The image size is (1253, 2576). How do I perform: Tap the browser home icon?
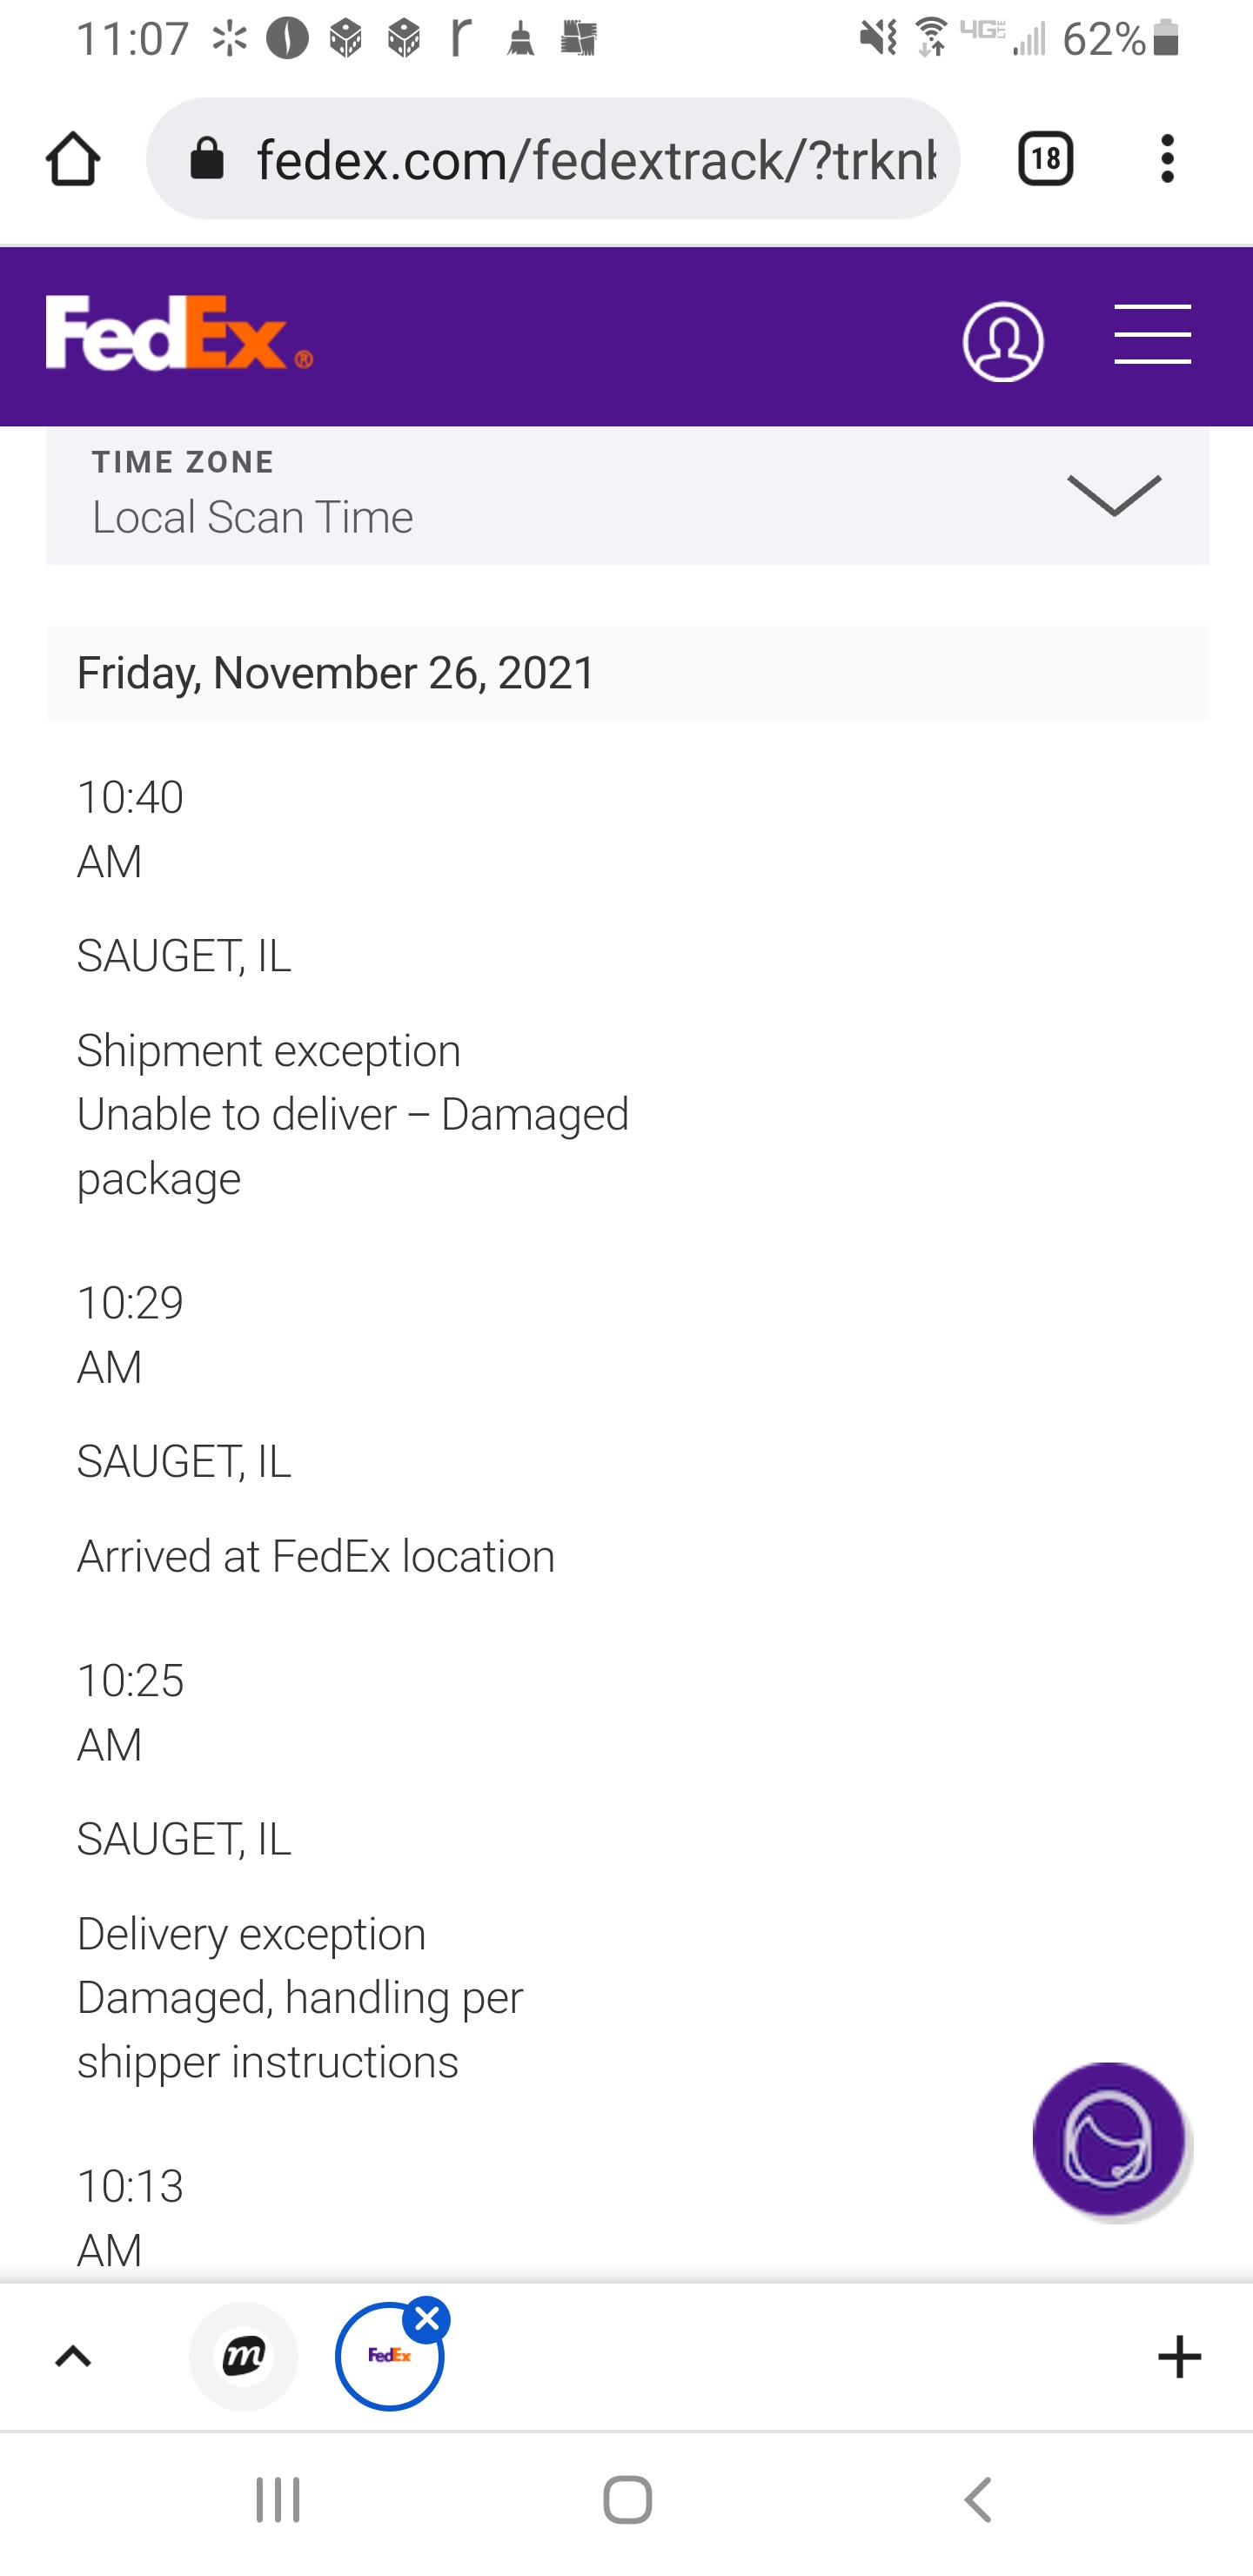pos(72,159)
